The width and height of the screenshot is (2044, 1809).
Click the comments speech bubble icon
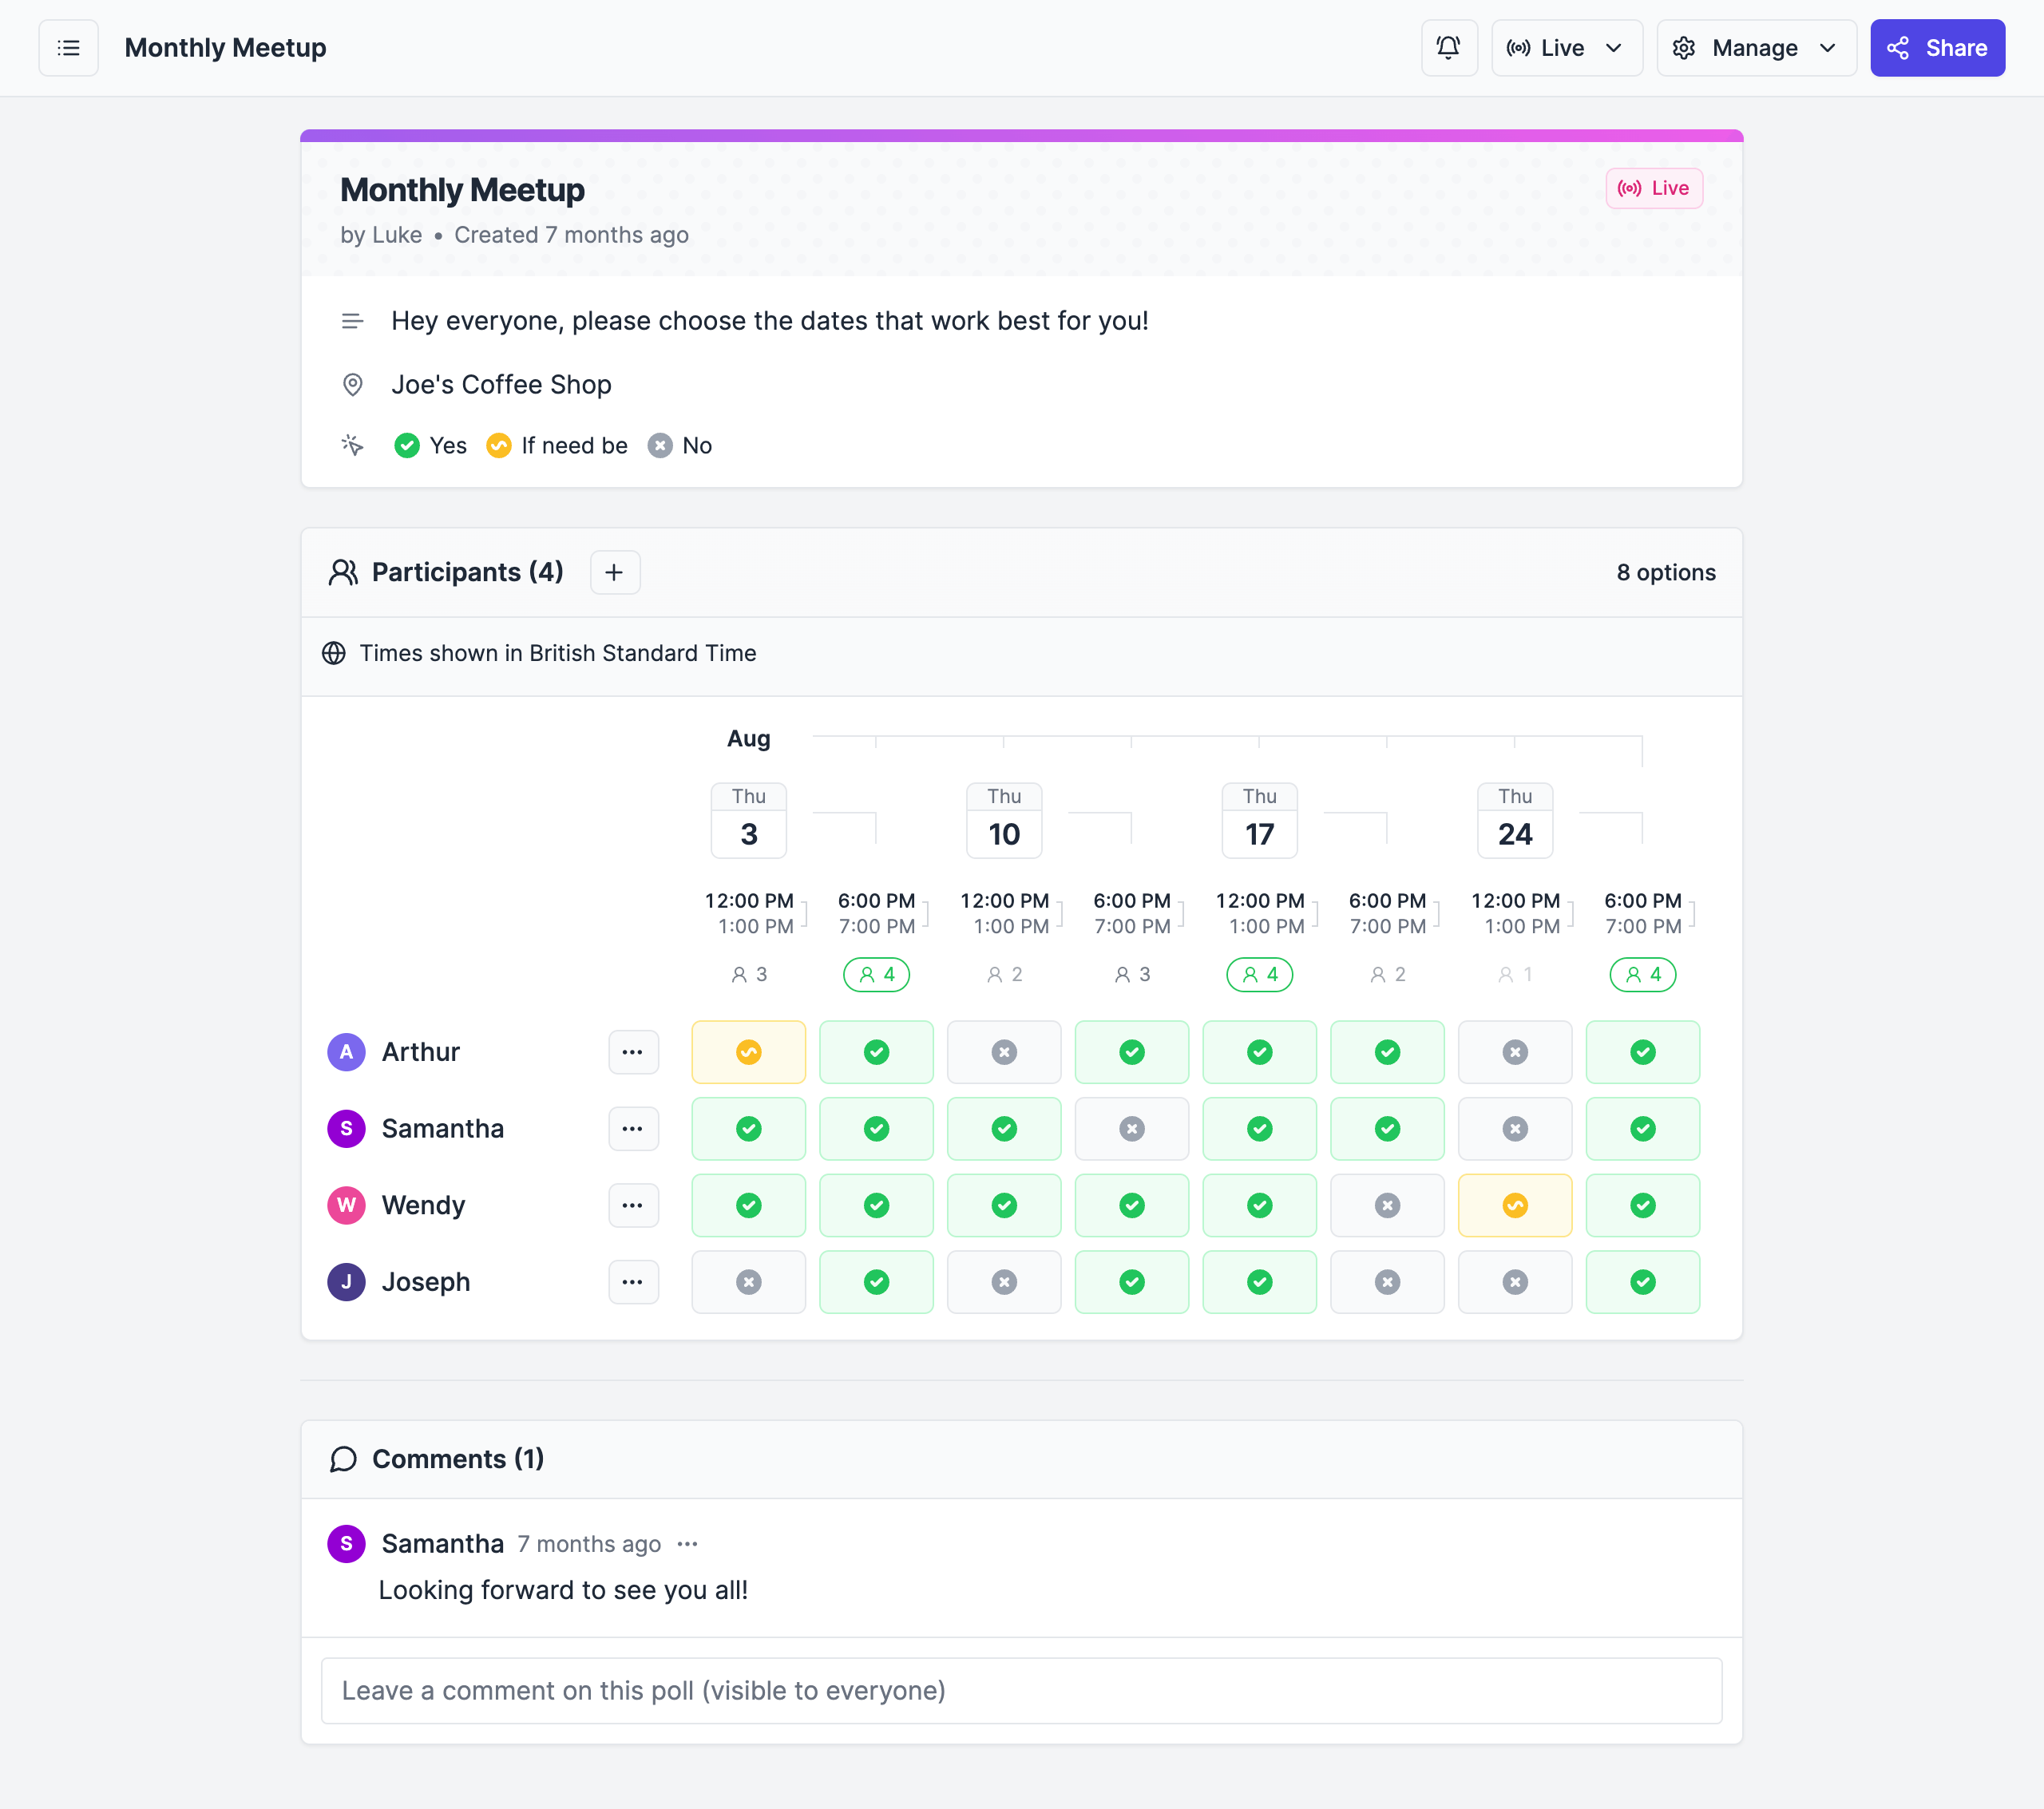coord(344,1460)
